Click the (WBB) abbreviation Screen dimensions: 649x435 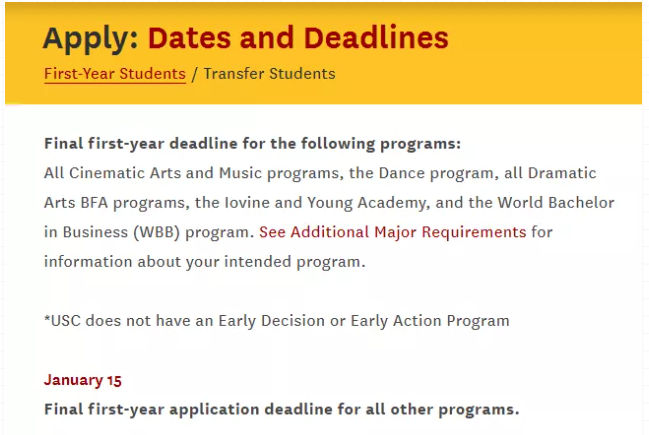156,232
